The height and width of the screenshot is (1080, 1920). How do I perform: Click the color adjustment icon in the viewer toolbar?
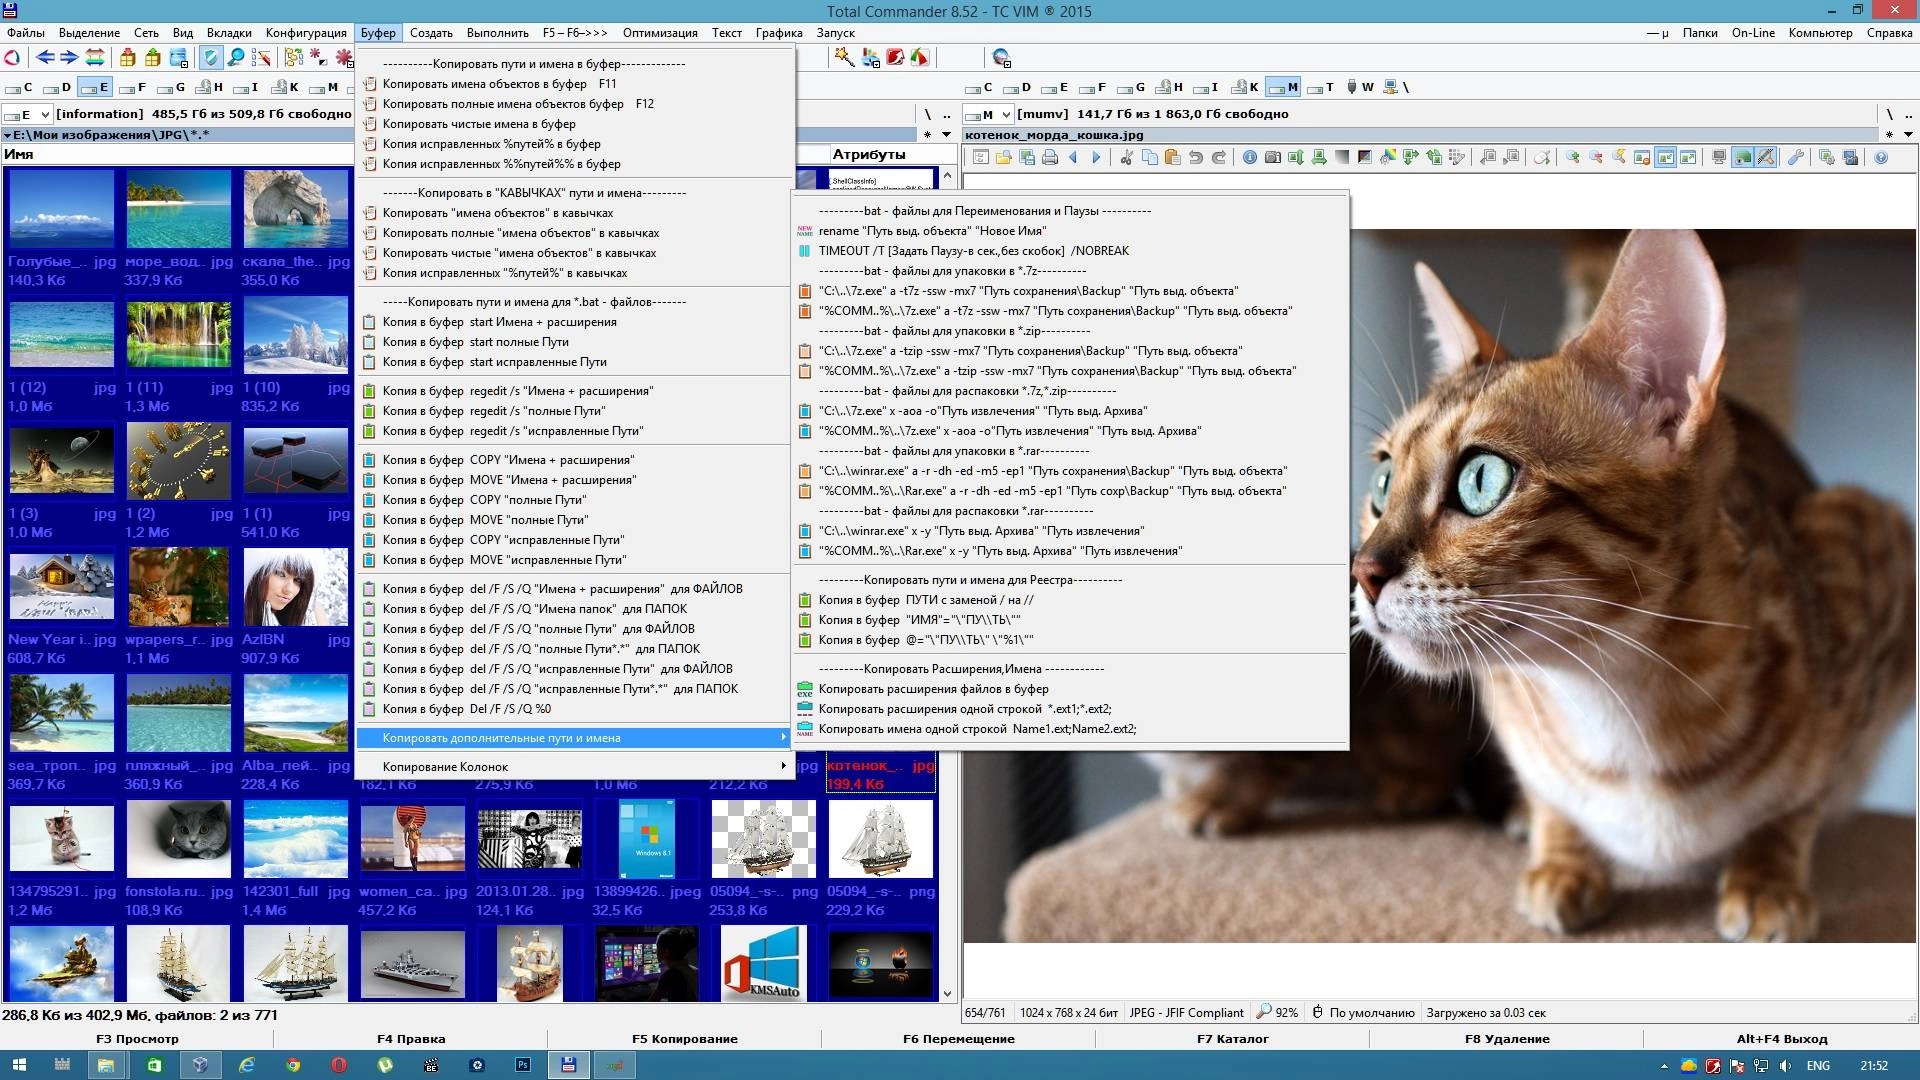coord(1387,157)
